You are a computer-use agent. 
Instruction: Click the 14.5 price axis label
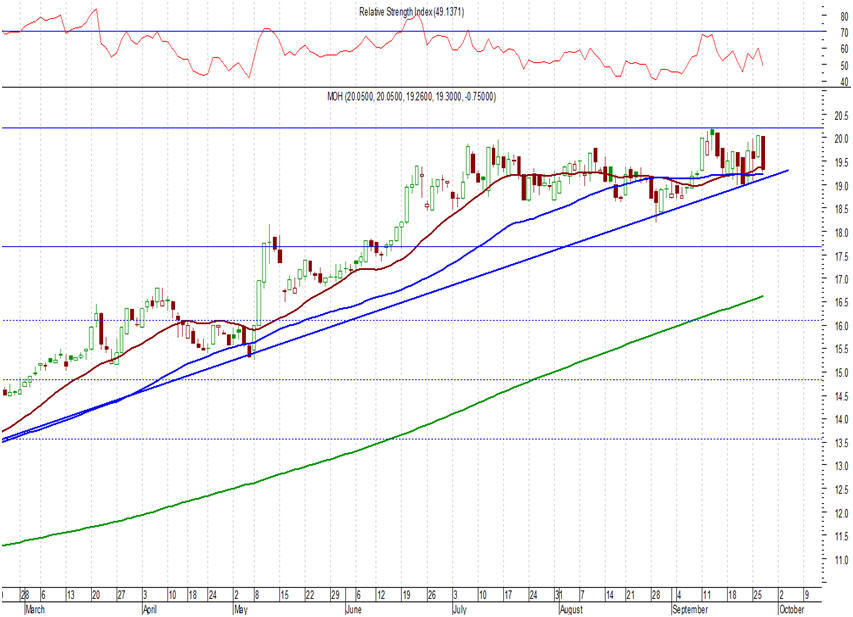841,396
